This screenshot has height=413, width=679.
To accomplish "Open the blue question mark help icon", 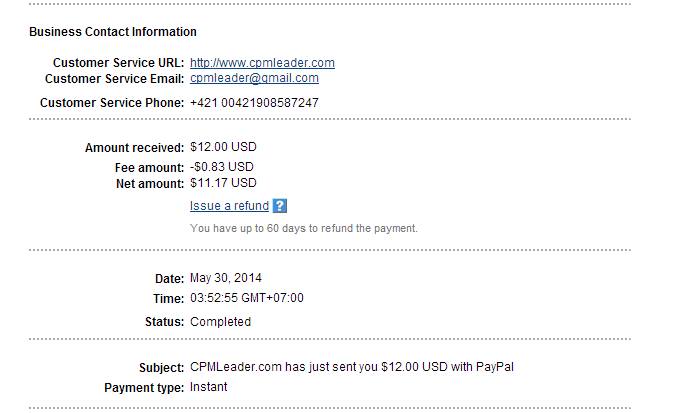I will pyautogui.click(x=280, y=206).
